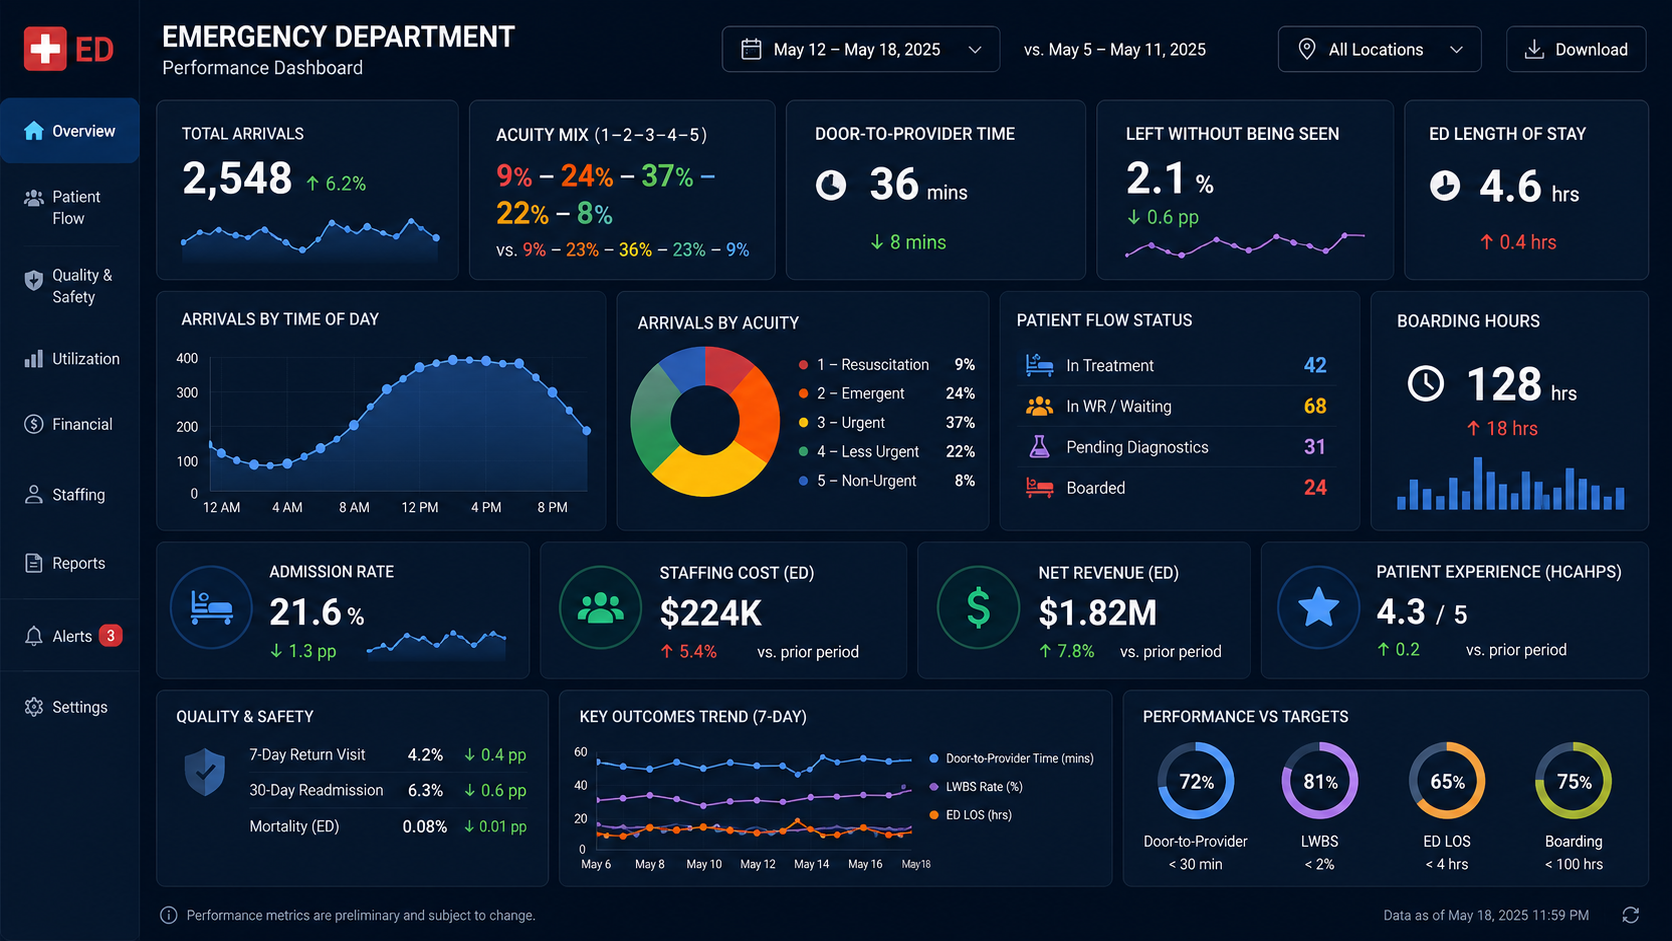Screen dimensions: 1672x941
Task: Select 3 – Urgent legend swatch
Action: click(804, 423)
